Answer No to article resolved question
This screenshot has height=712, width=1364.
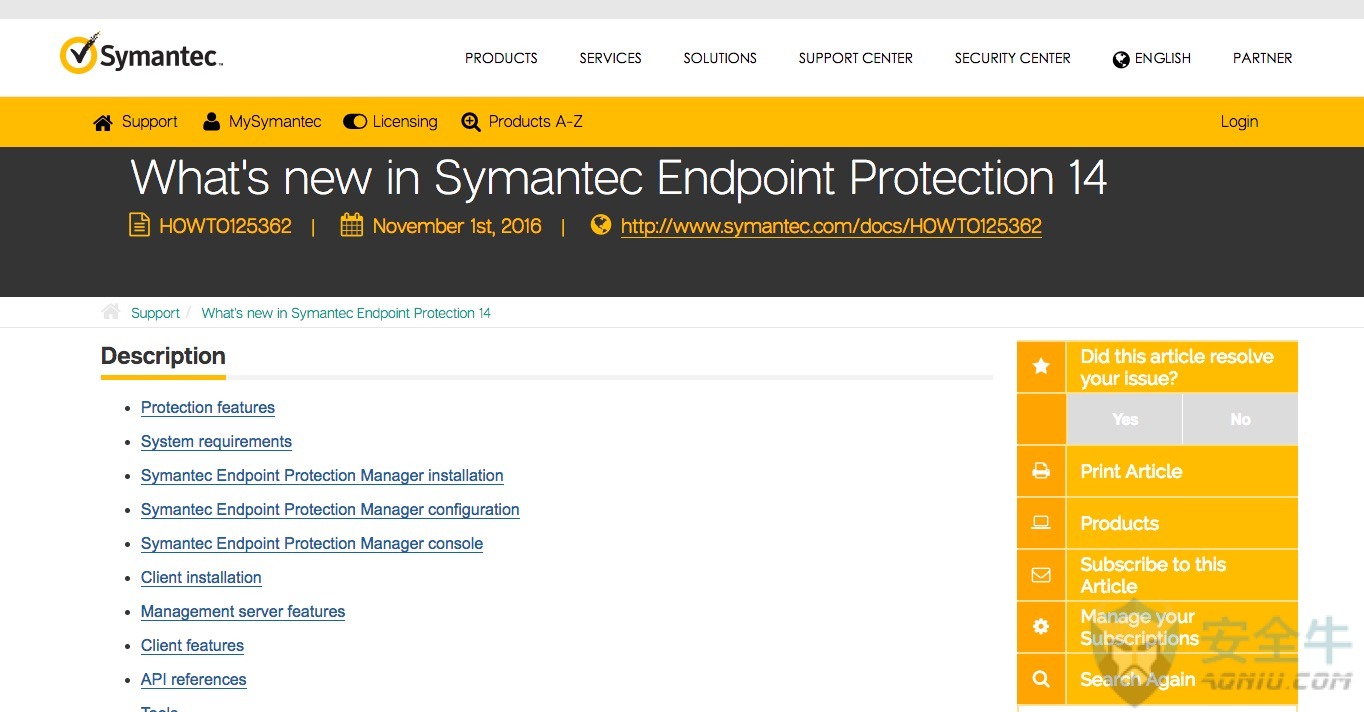point(1240,419)
